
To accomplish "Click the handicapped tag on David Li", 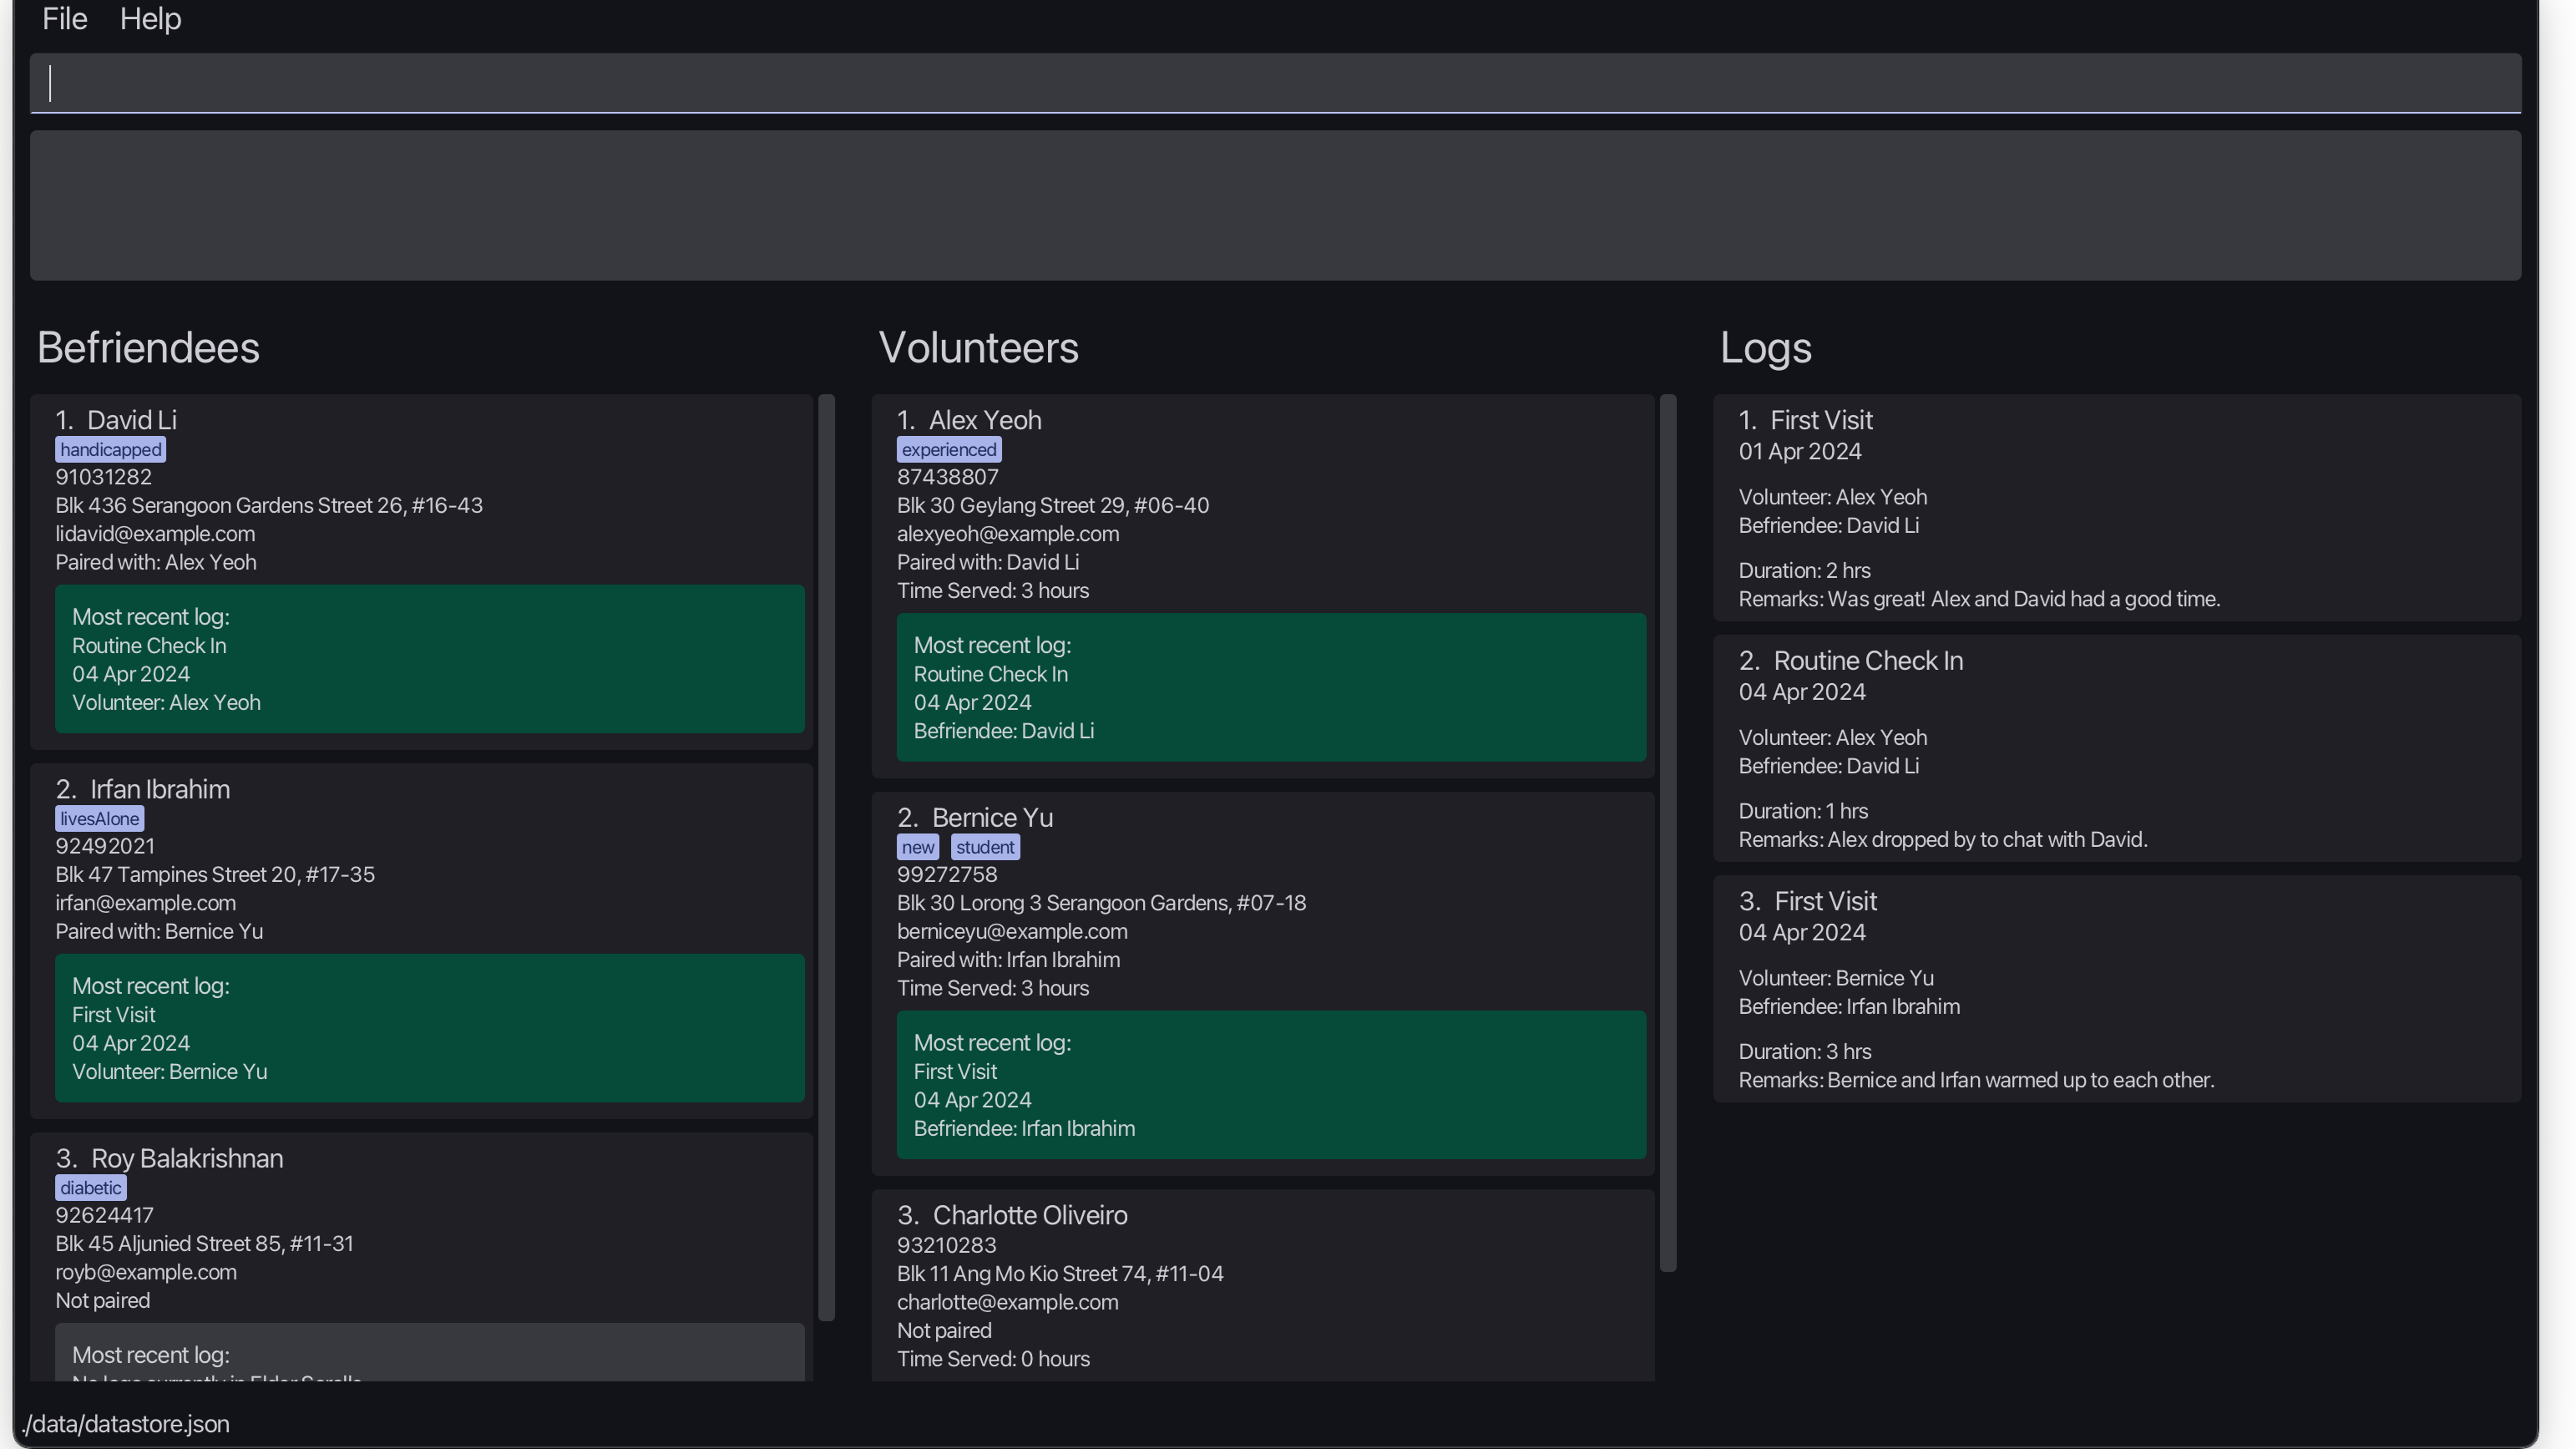I will click(110, 450).
